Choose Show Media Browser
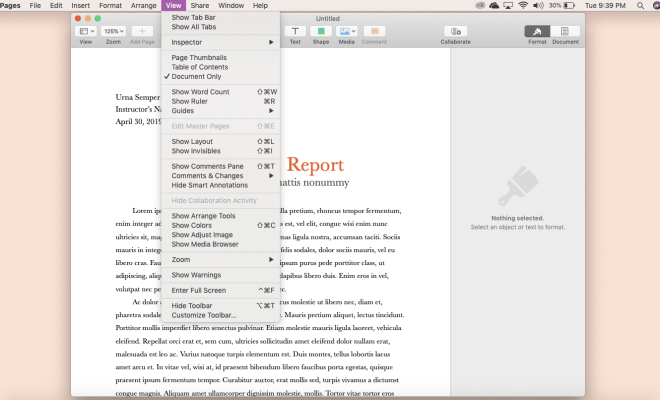The height and width of the screenshot is (400, 660). pos(221,244)
